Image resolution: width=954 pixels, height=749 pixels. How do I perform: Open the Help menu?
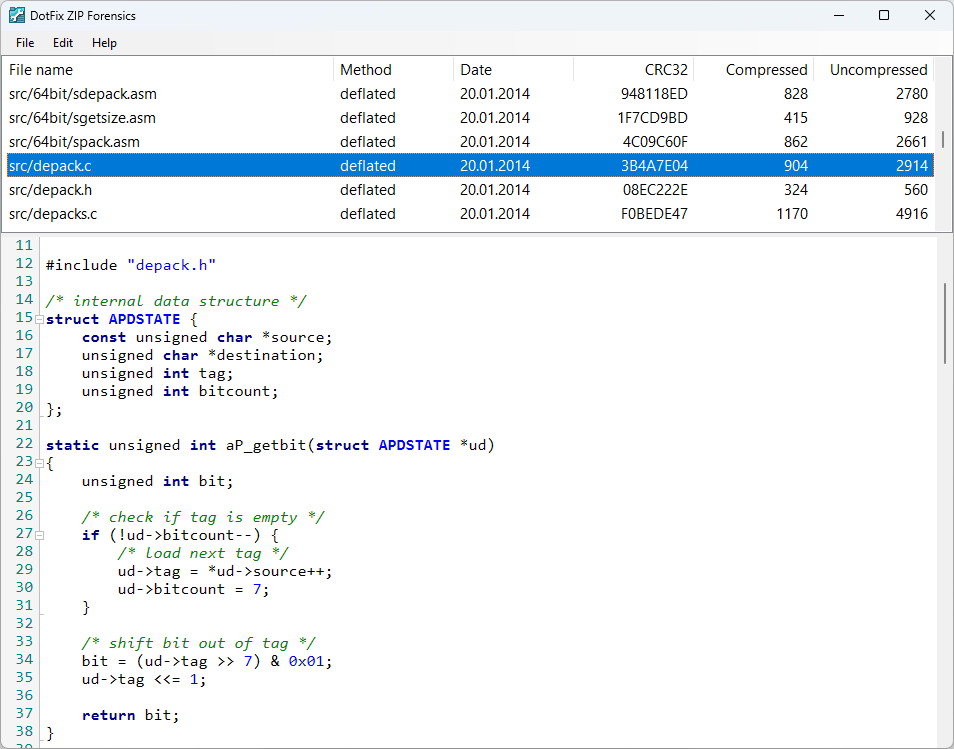pyautogui.click(x=104, y=43)
